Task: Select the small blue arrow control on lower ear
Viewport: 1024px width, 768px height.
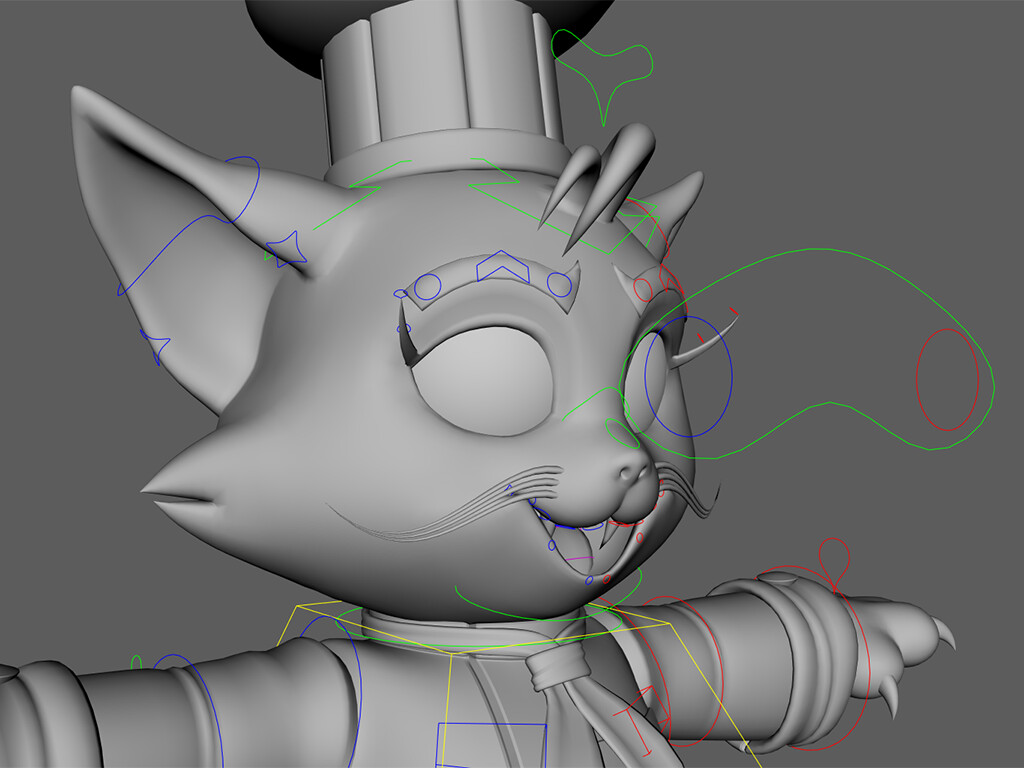Action: 155,346
